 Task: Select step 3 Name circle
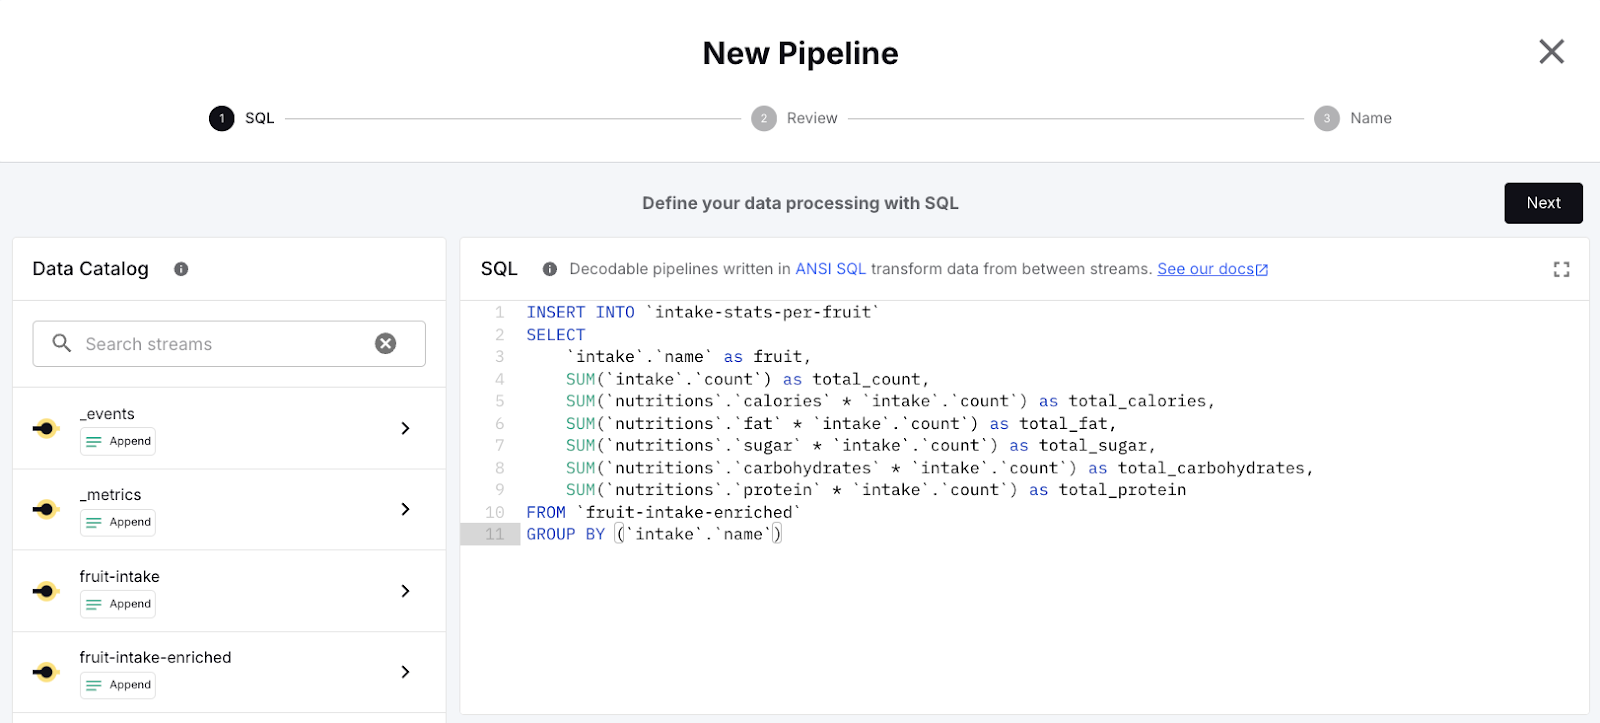[x=1327, y=118]
